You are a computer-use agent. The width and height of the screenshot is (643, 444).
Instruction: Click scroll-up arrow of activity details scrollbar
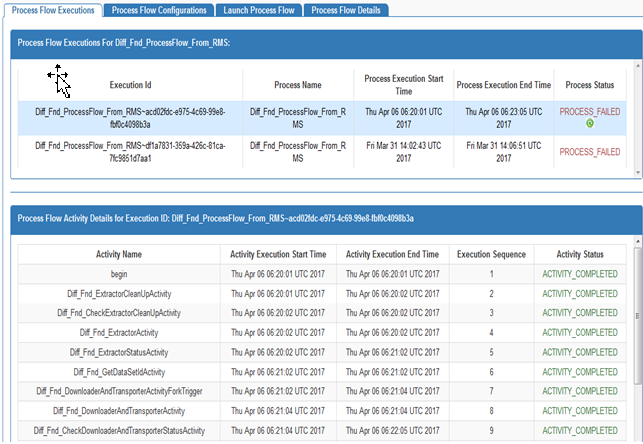click(638, 241)
